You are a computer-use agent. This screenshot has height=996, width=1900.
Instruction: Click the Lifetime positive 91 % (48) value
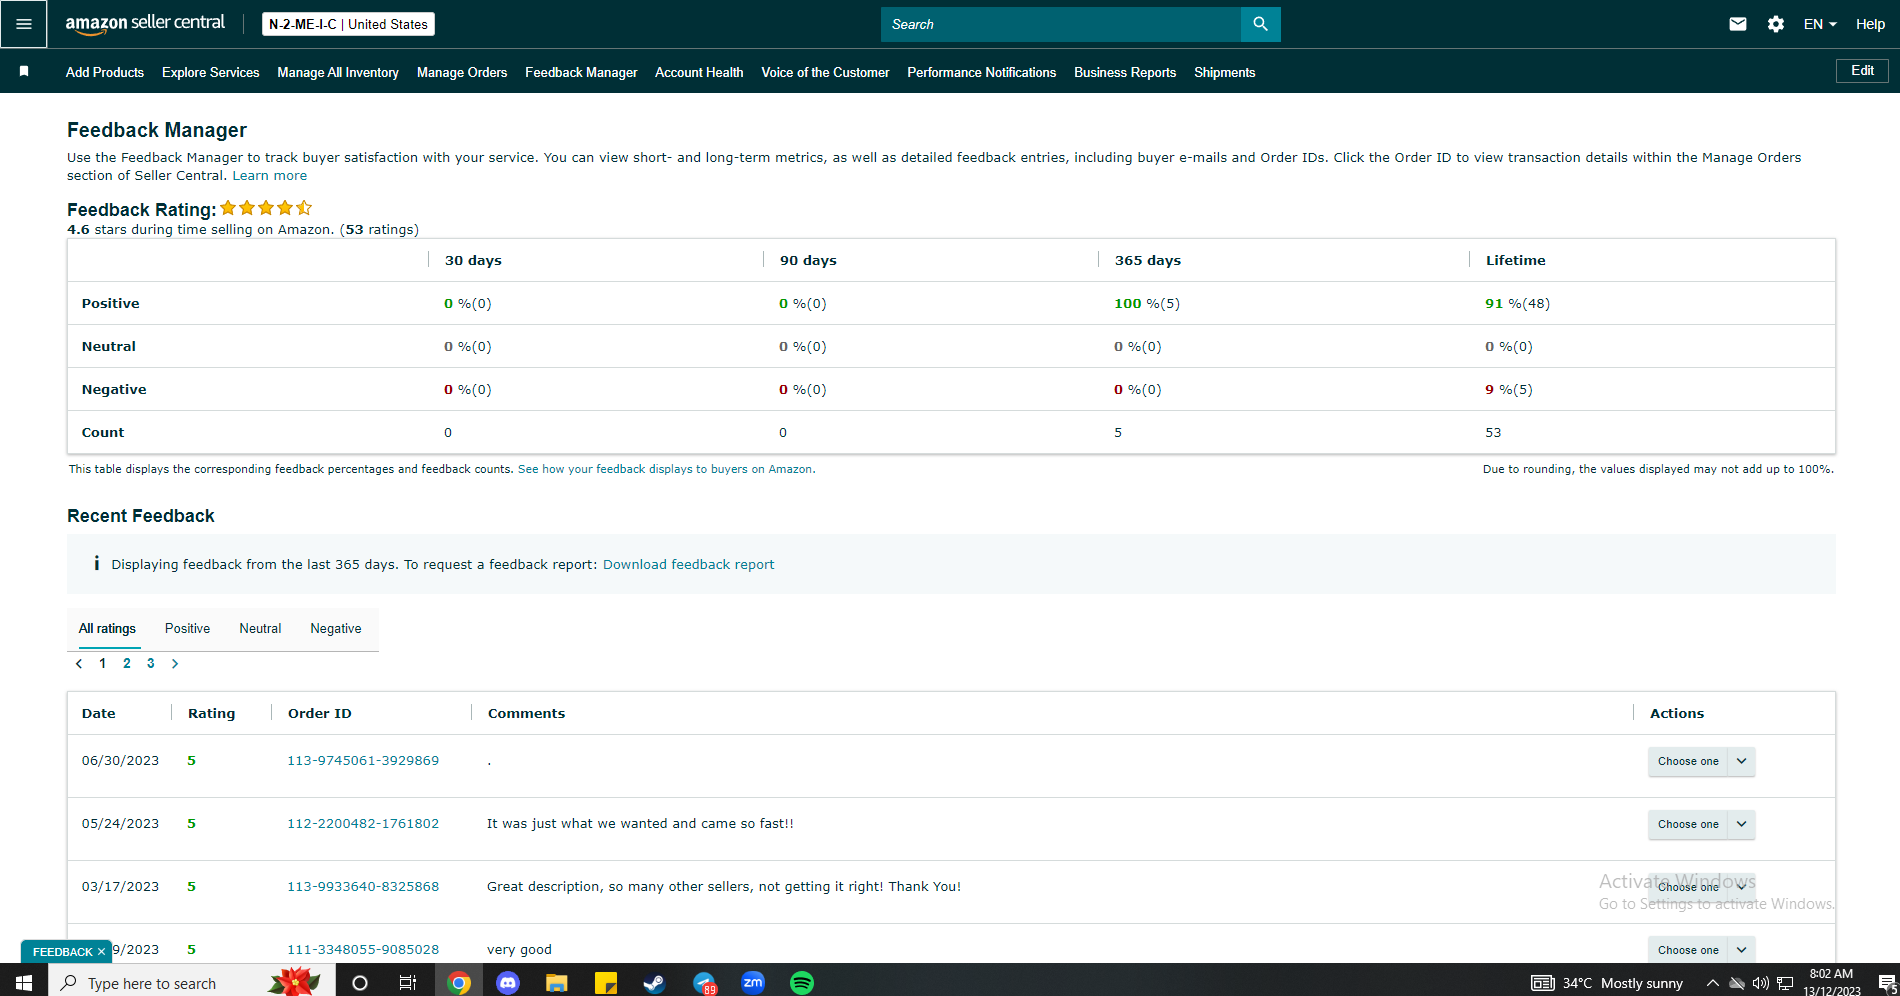1517,303
